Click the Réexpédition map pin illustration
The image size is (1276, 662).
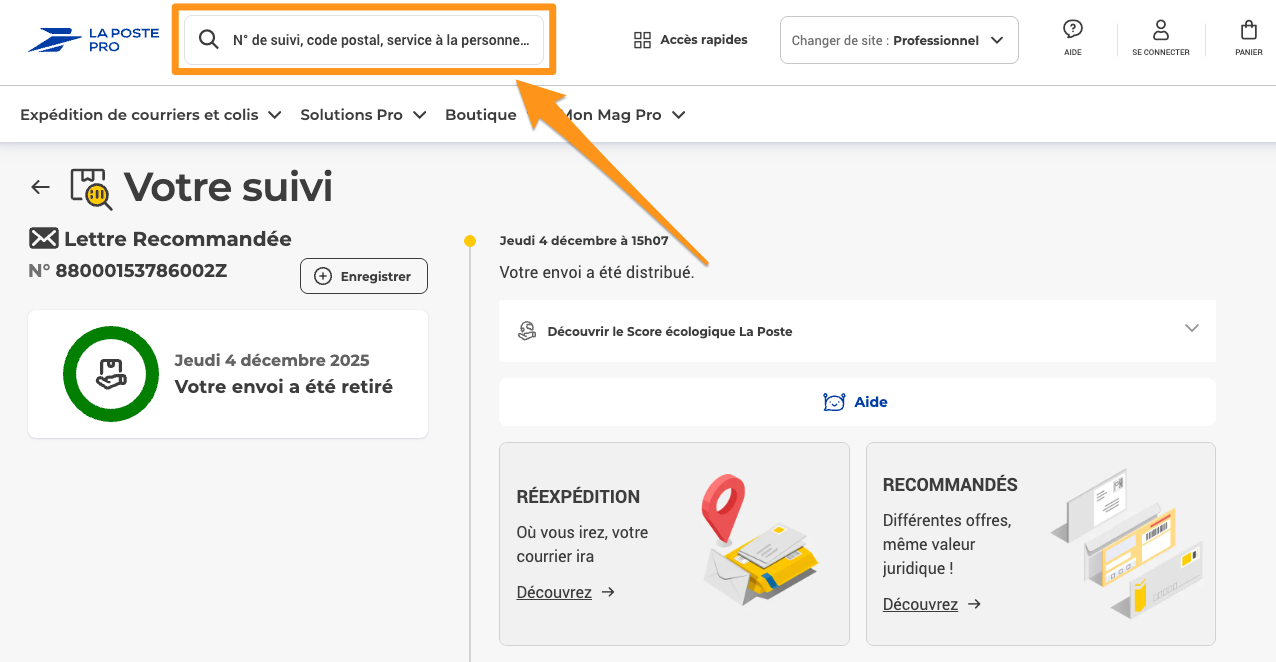click(x=760, y=541)
